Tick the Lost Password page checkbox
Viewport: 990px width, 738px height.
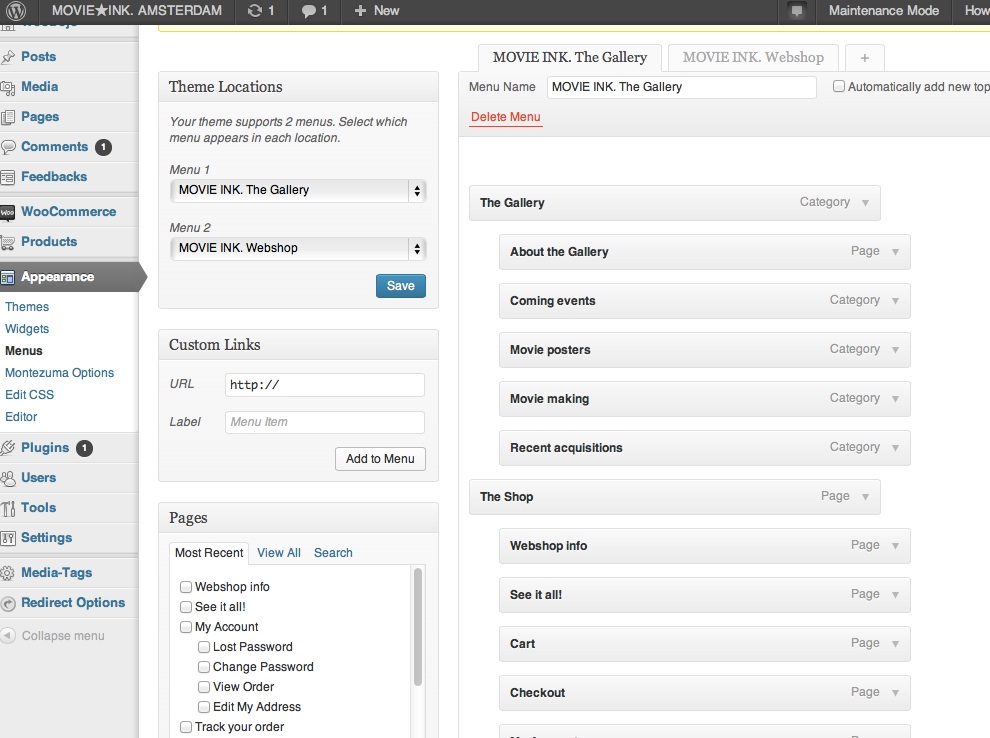tap(203, 647)
